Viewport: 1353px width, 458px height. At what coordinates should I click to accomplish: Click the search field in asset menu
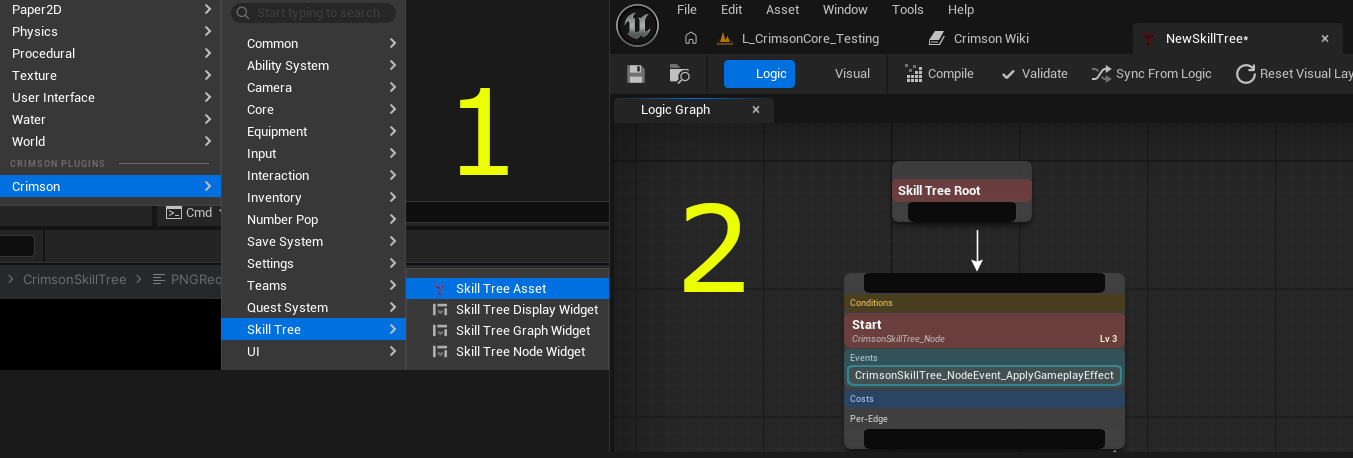[313, 13]
